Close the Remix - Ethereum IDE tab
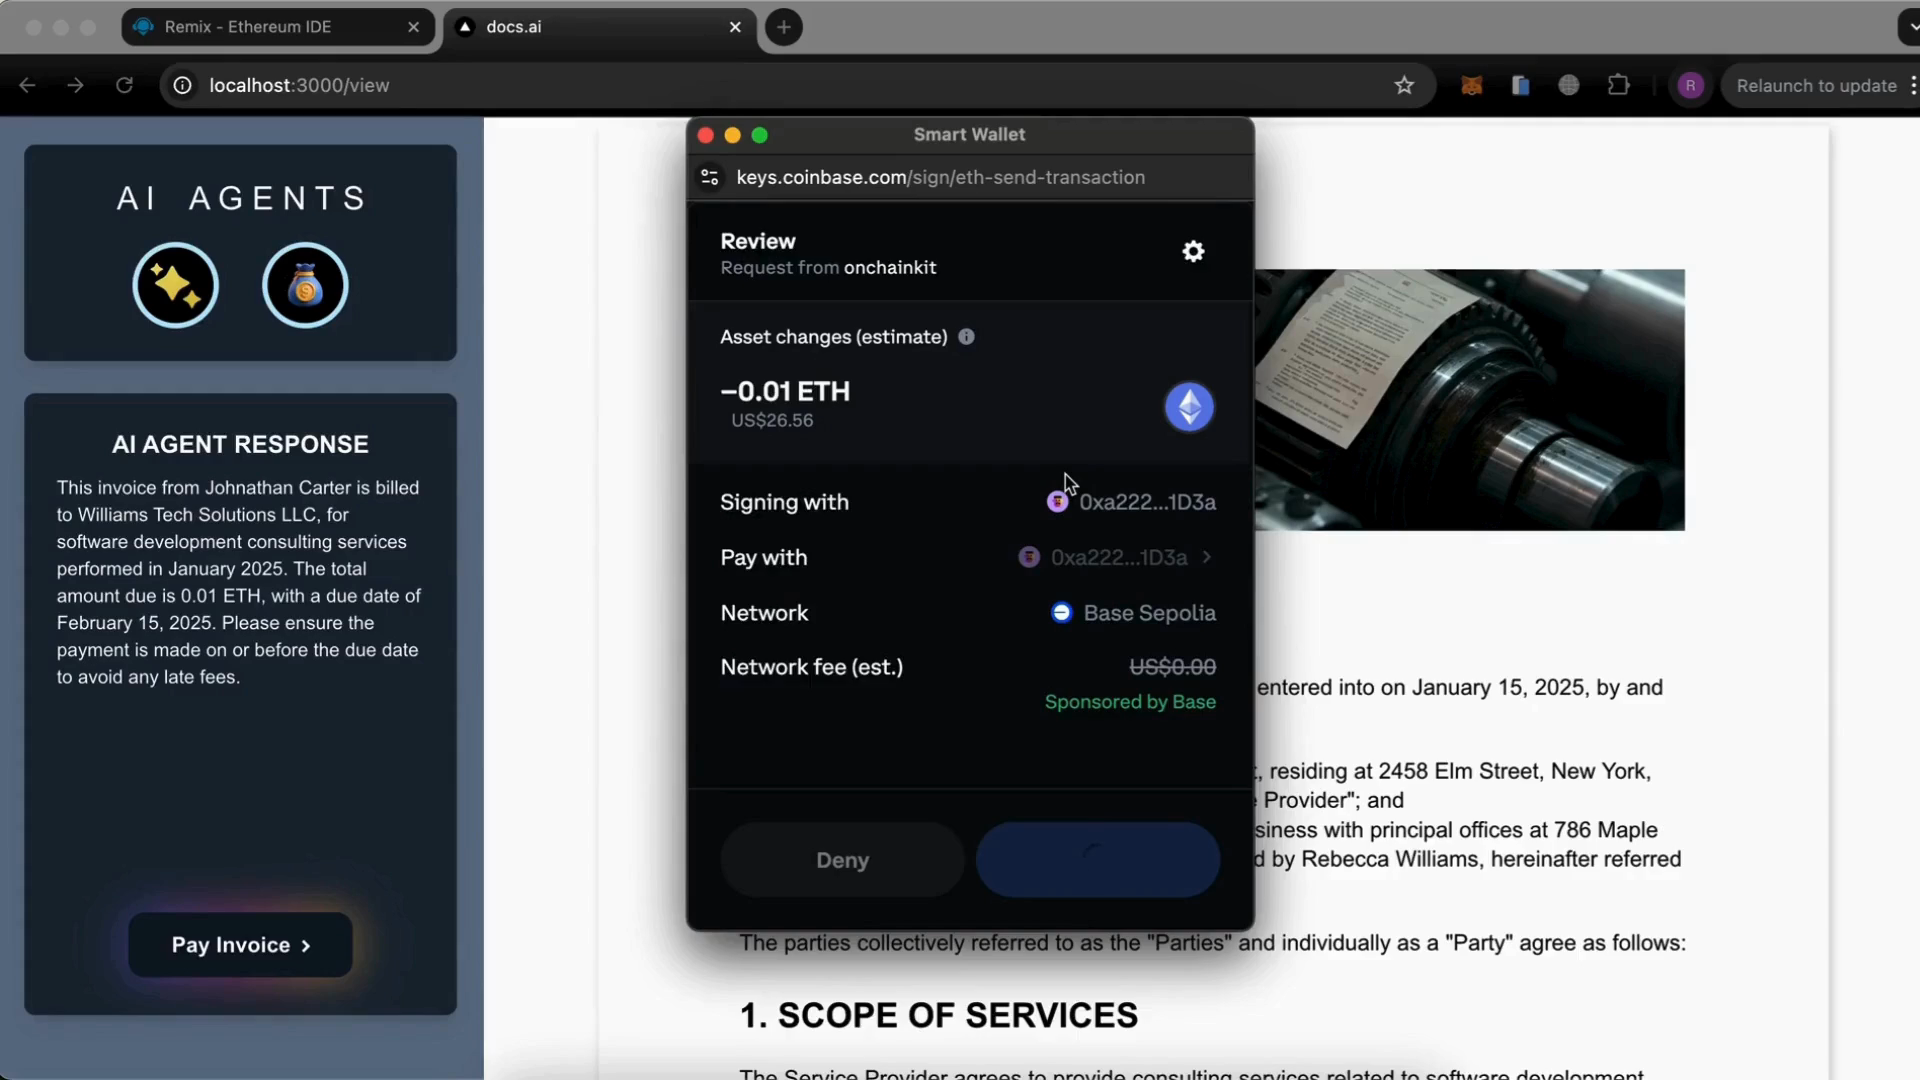The image size is (1920, 1080). point(413,27)
